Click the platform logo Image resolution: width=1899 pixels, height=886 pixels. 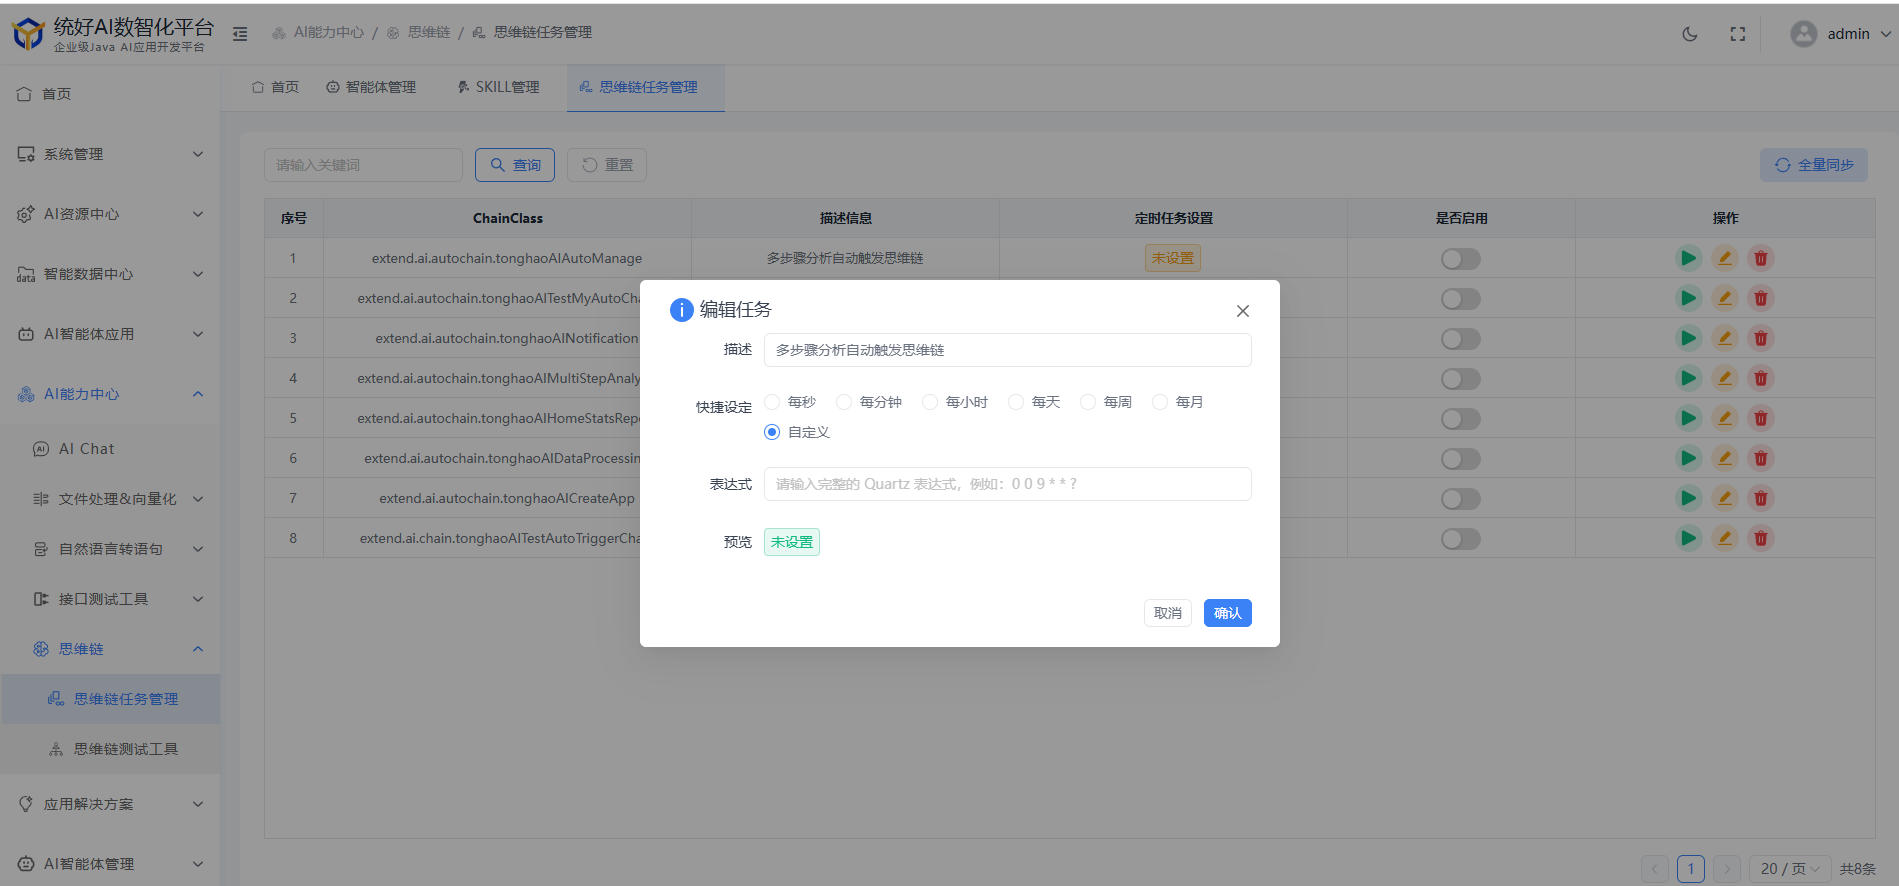point(28,34)
